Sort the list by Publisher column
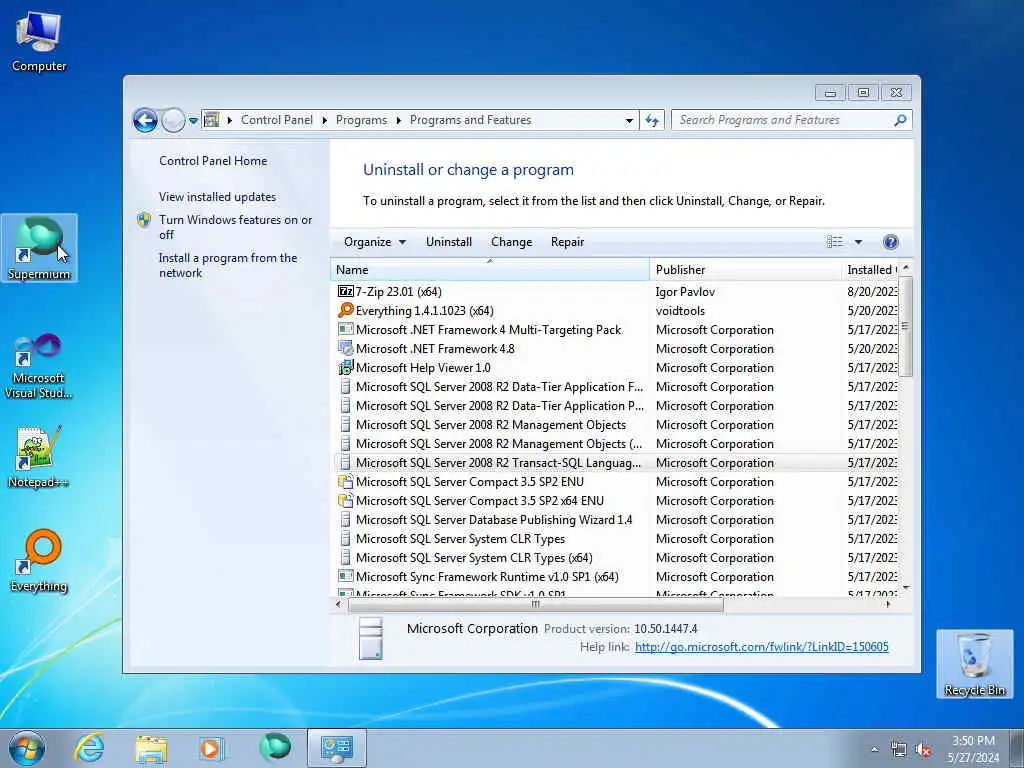This screenshot has height=768, width=1024. tap(745, 270)
